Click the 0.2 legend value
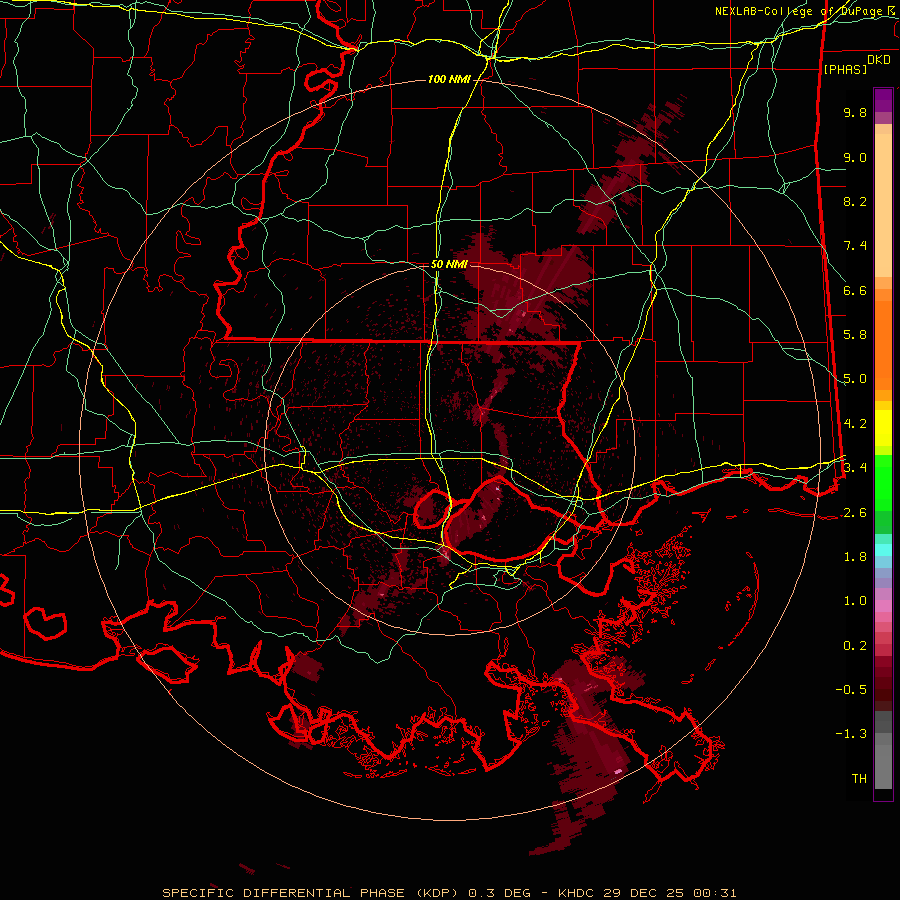Screen dimensions: 900x900 [x=855, y=646]
